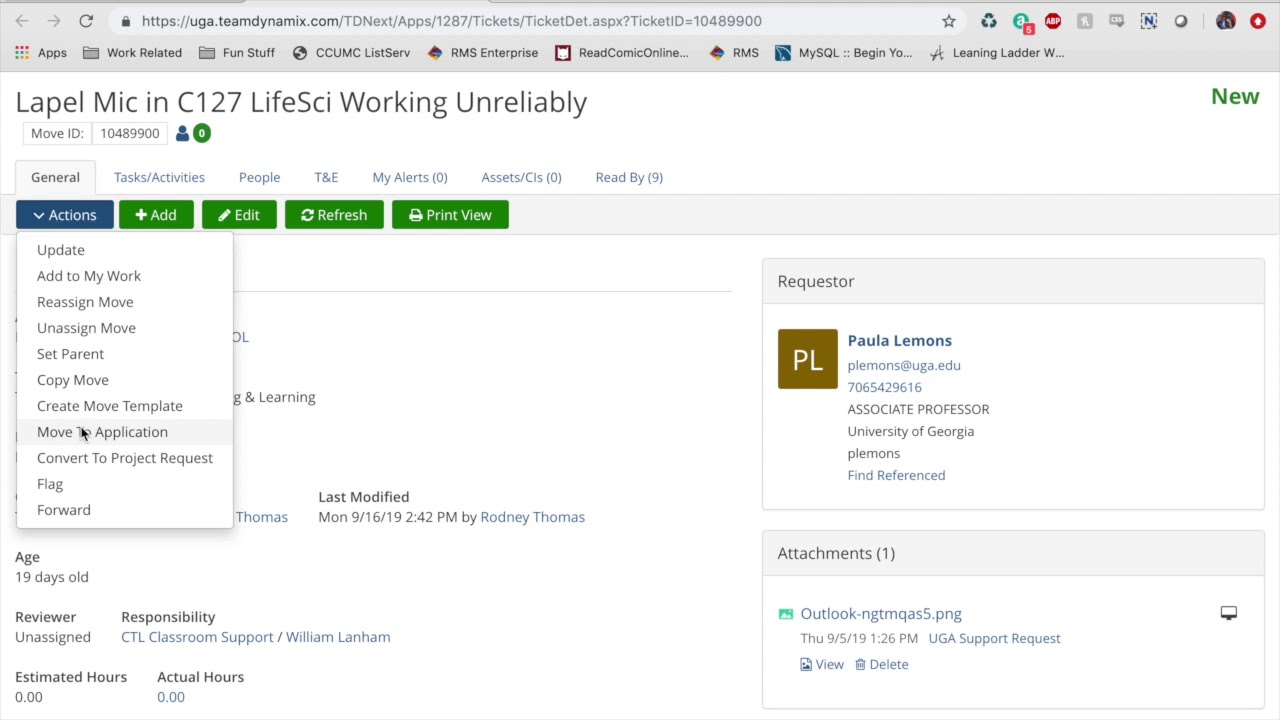Open the Apps grid in bookmarks bar

(22, 53)
